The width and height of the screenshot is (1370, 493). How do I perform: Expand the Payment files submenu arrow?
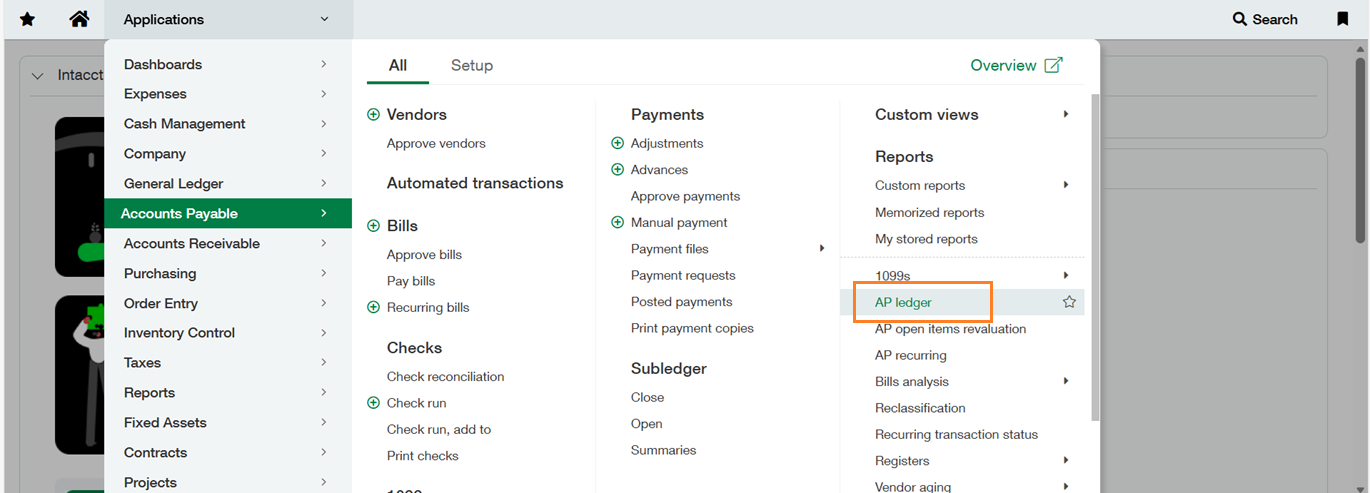pos(822,249)
